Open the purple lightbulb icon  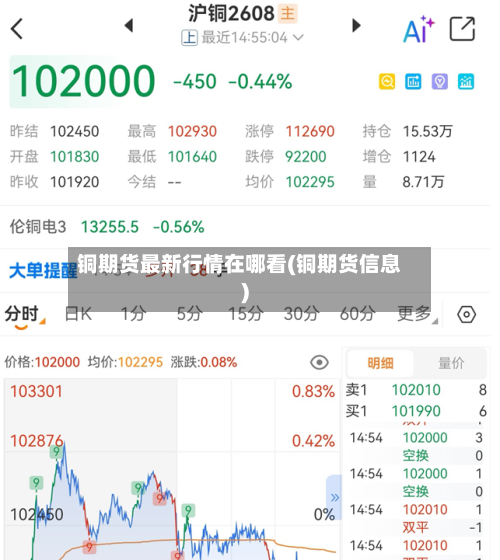tap(440, 81)
